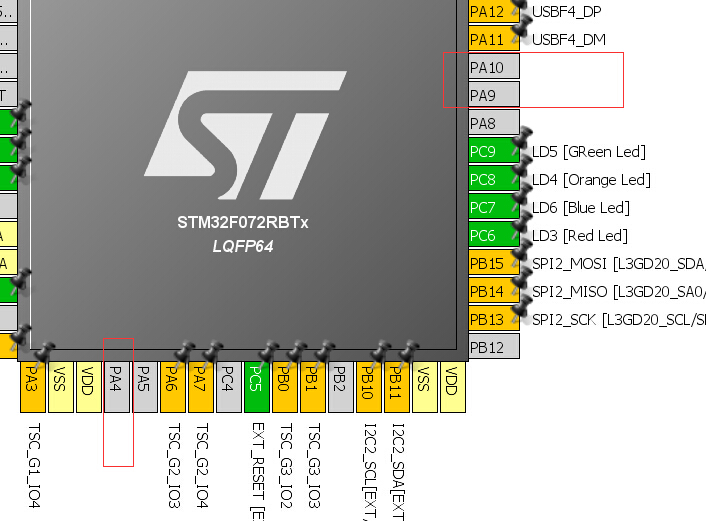Select the PA11 pin

[494, 39]
